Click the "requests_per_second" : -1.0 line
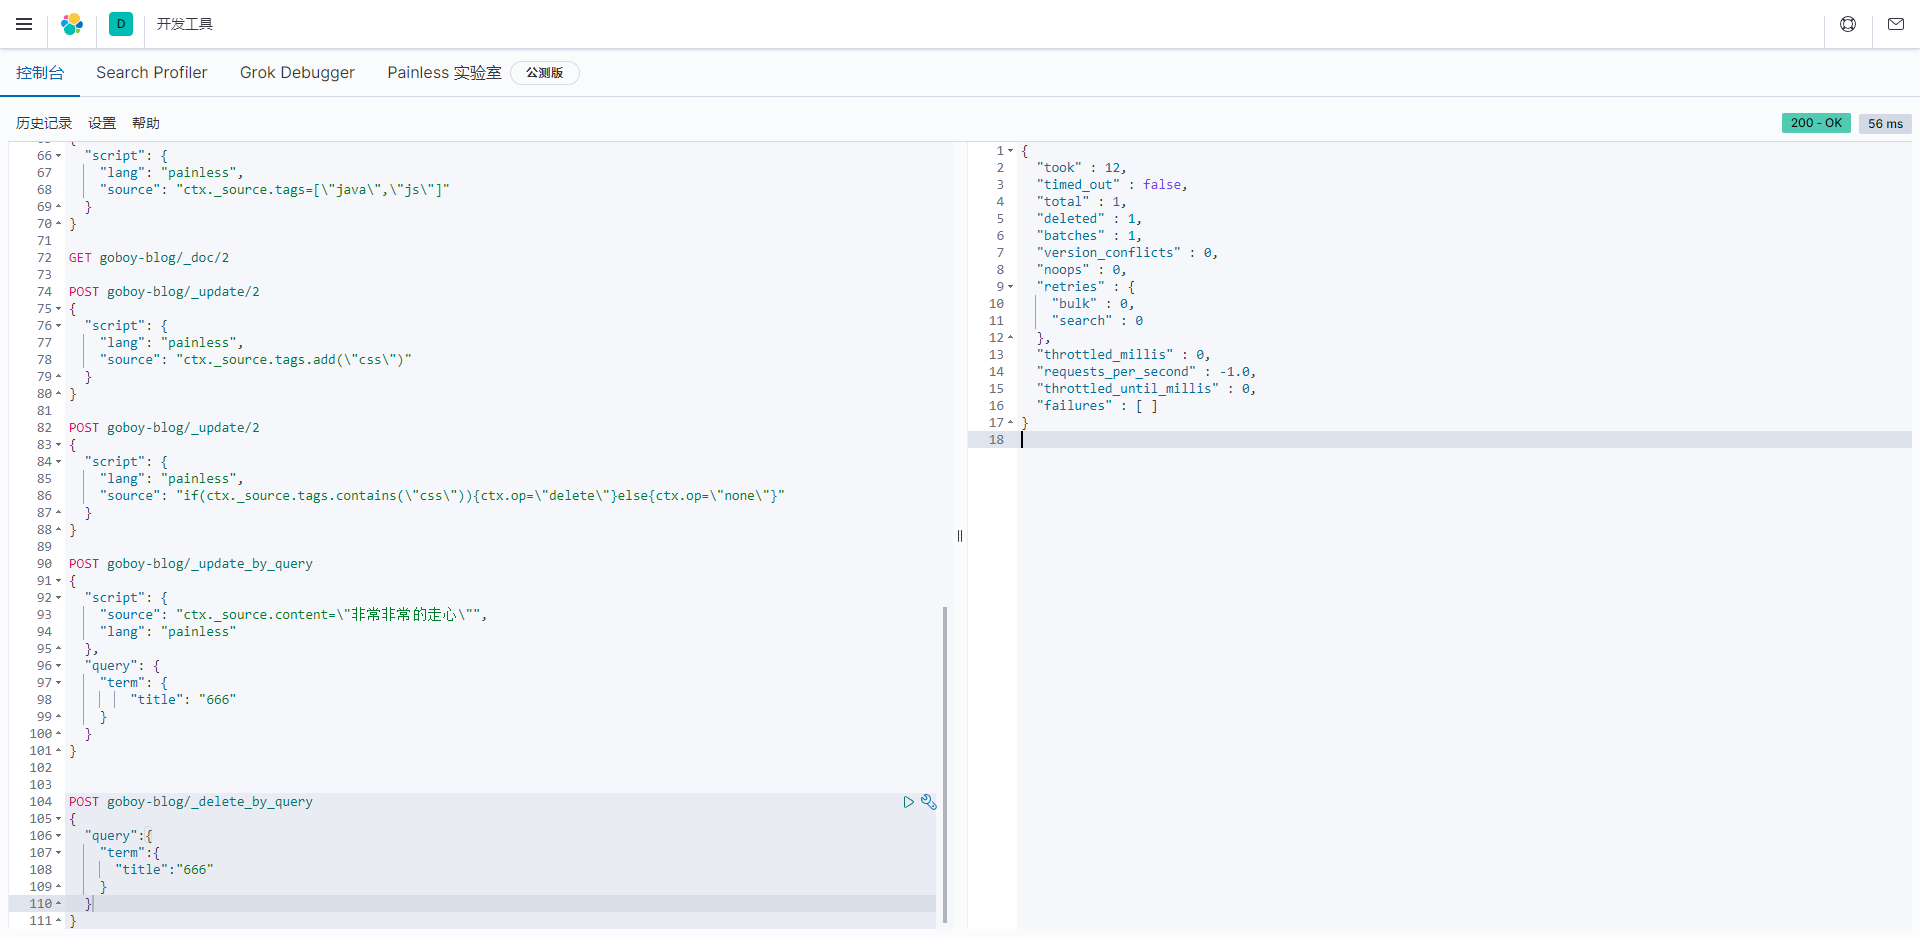Viewport: 1920px width, 937px height. pyautogui.click(x=1146, y=372)
